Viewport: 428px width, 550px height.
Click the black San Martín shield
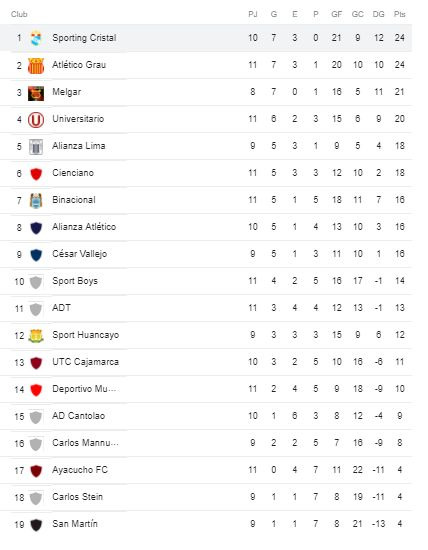36,525
